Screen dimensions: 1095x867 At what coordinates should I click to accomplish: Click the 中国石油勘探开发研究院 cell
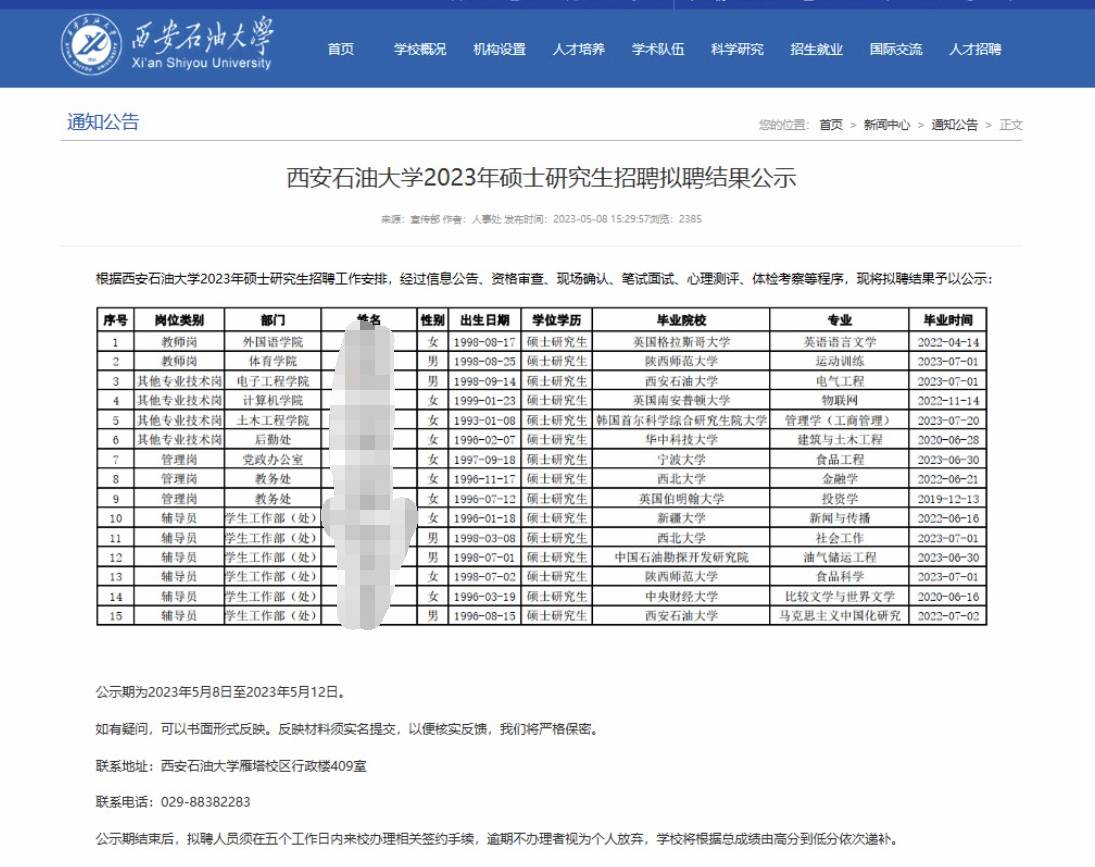click(681, 557)
